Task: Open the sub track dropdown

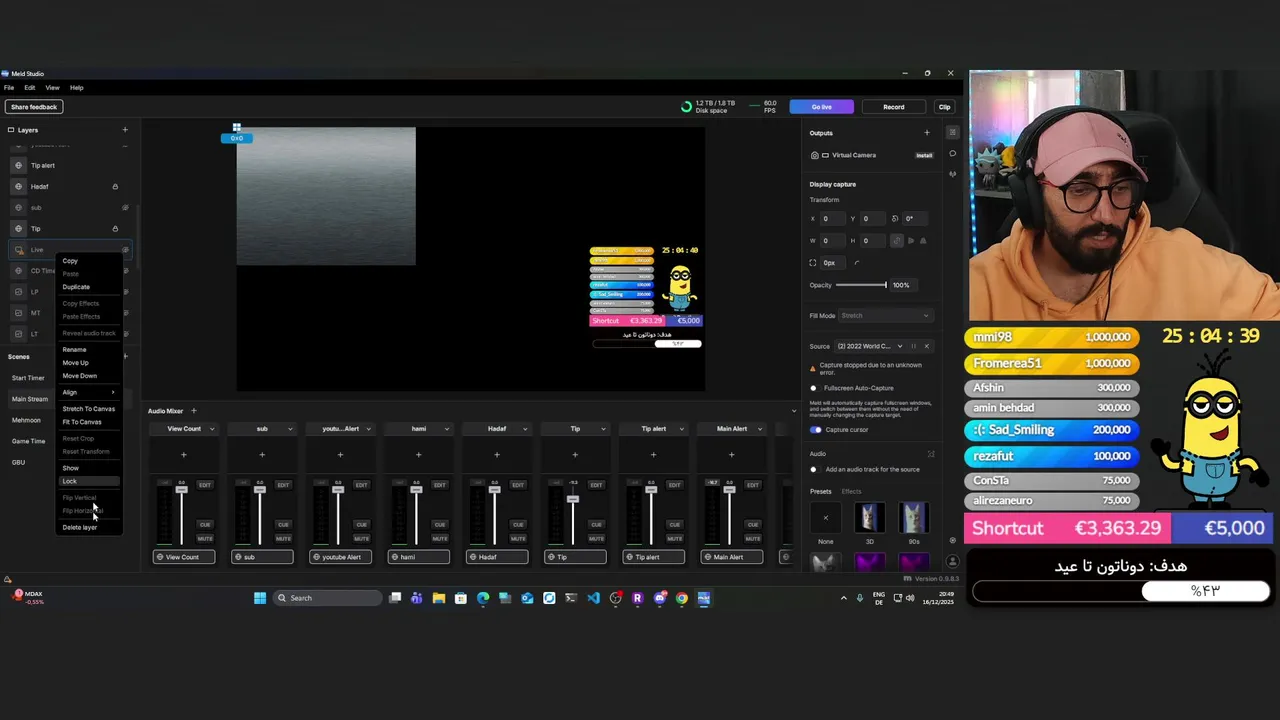Action: pos(290,429)
